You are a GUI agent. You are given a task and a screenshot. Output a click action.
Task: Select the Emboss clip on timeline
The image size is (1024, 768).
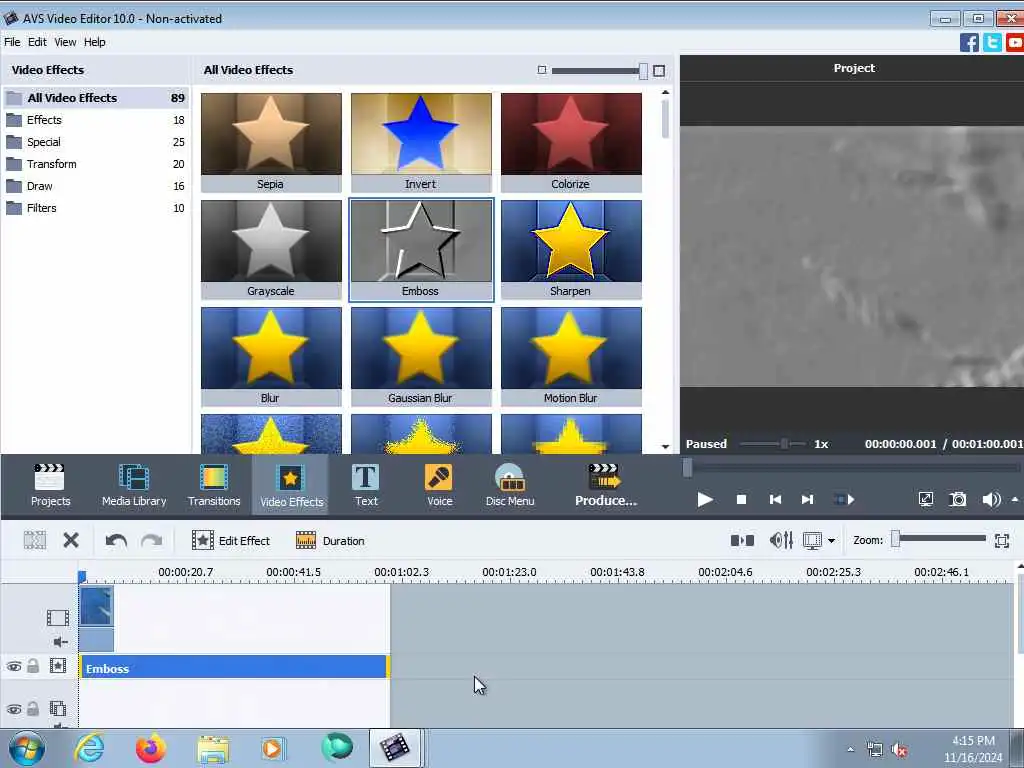click(x=234, y=668)
